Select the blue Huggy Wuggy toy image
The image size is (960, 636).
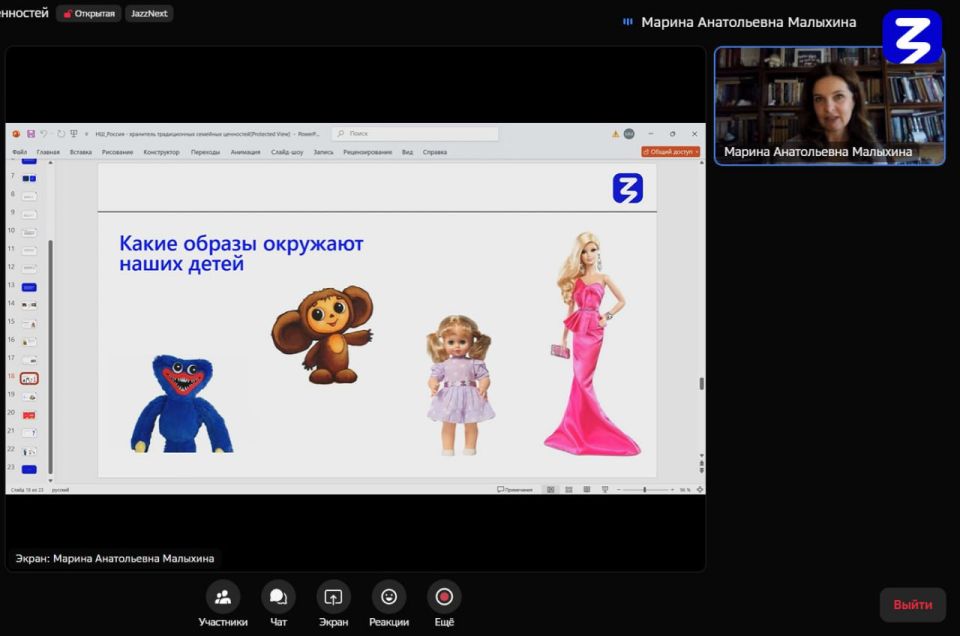(x=182, y=404)
